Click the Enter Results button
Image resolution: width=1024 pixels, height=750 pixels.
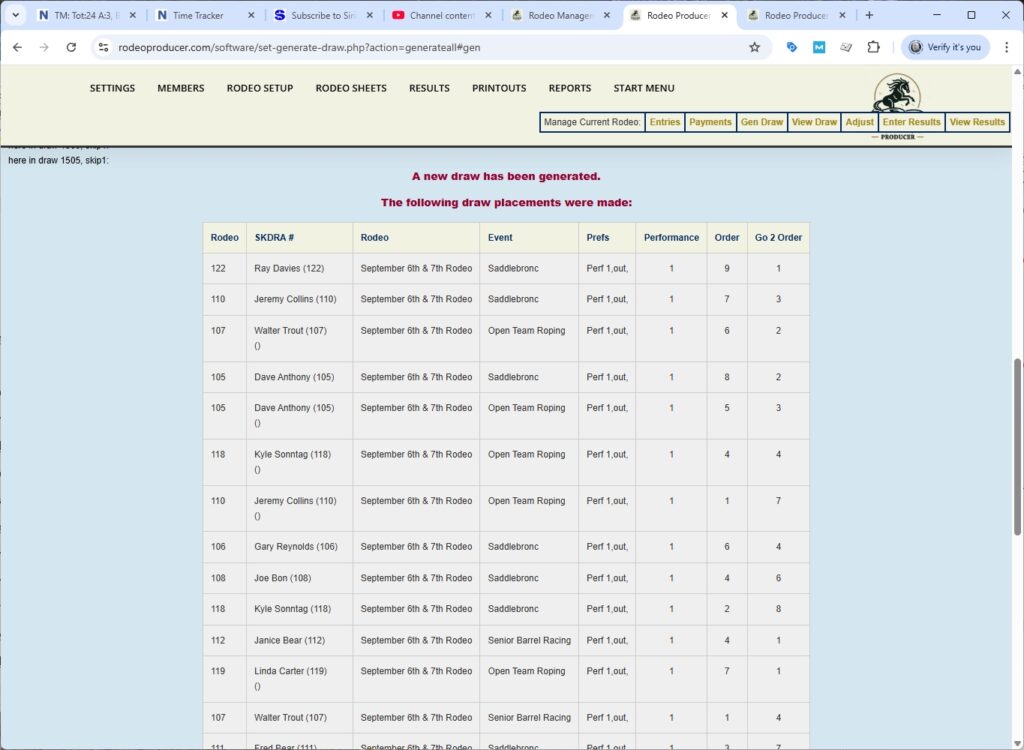[x=910, y=122]
